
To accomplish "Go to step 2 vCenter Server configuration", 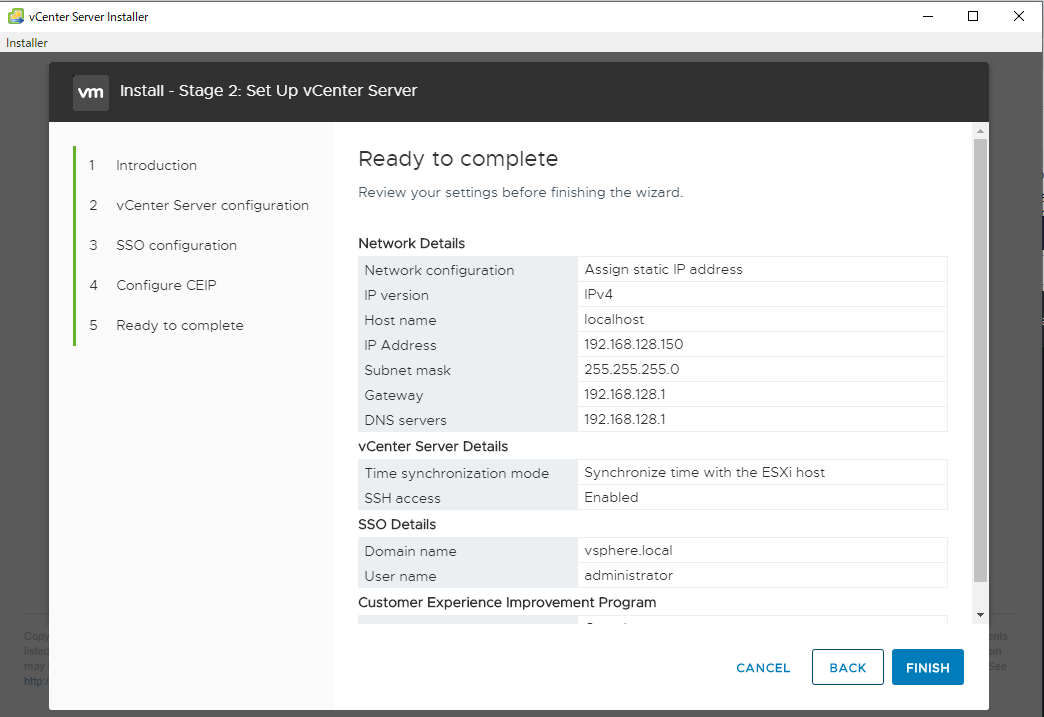I will coord(212,205).
